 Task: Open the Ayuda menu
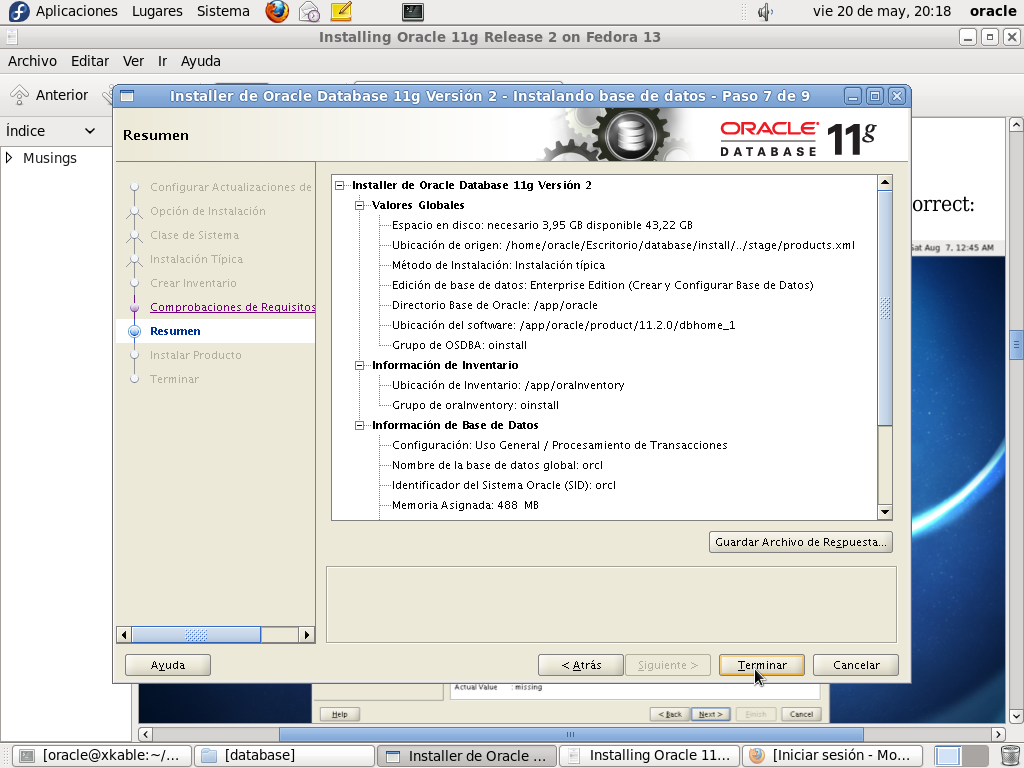200,61
